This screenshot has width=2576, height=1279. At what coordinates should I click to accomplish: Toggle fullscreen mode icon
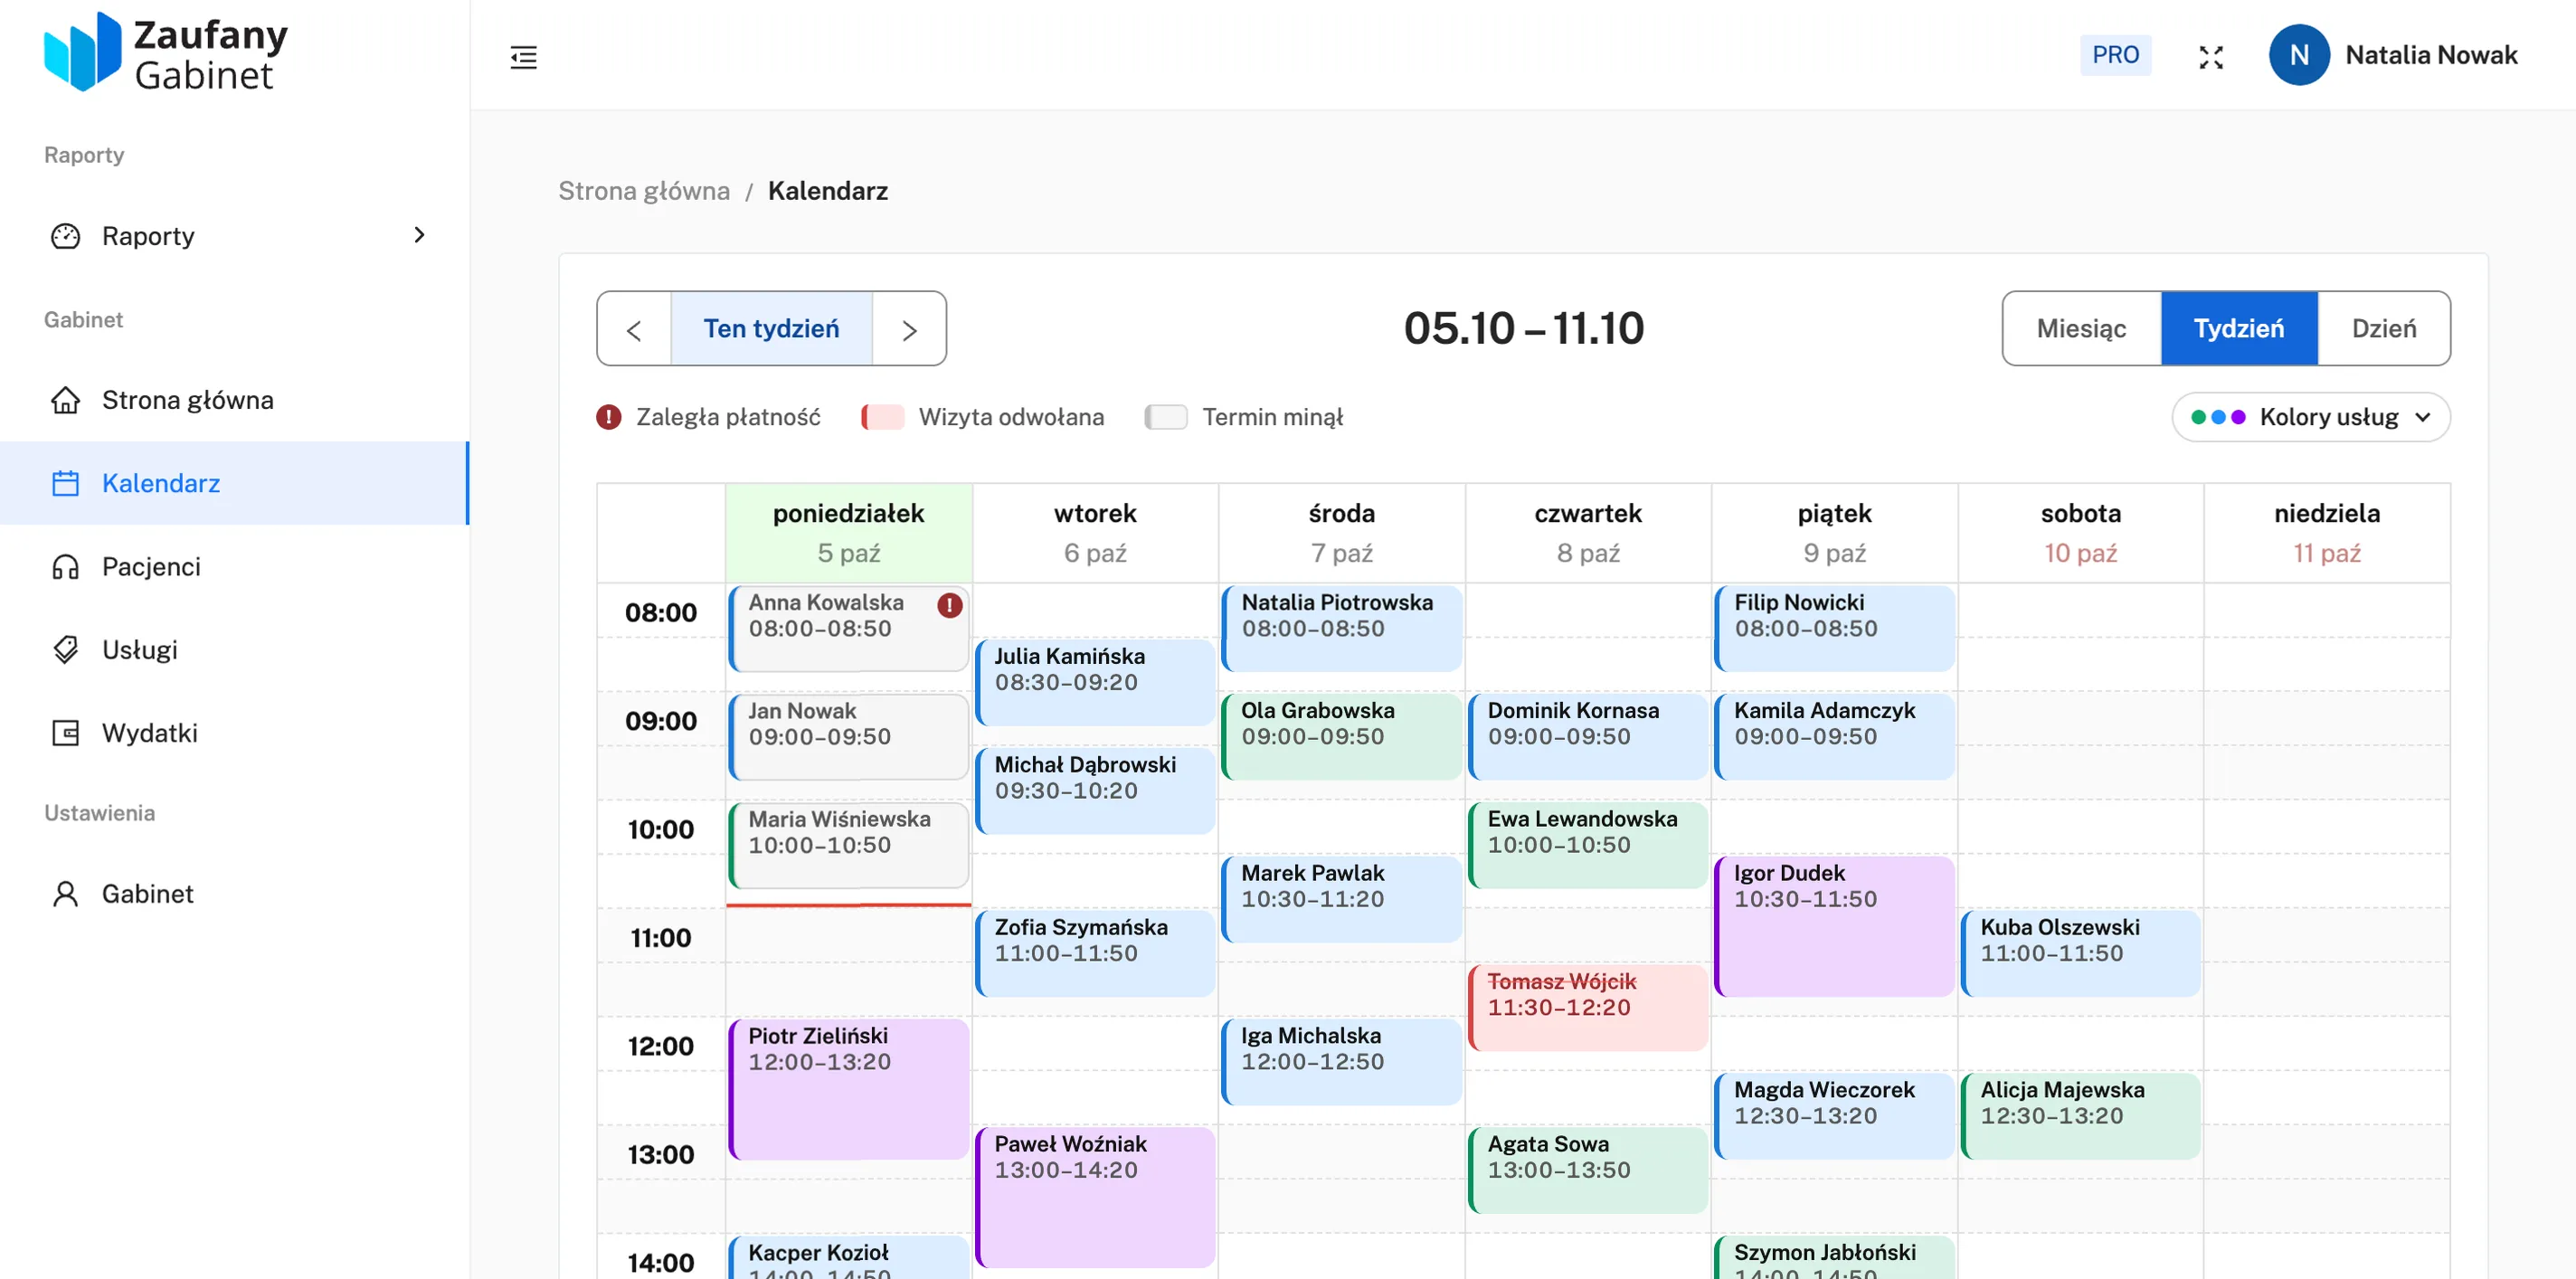tap(2211, 57)
